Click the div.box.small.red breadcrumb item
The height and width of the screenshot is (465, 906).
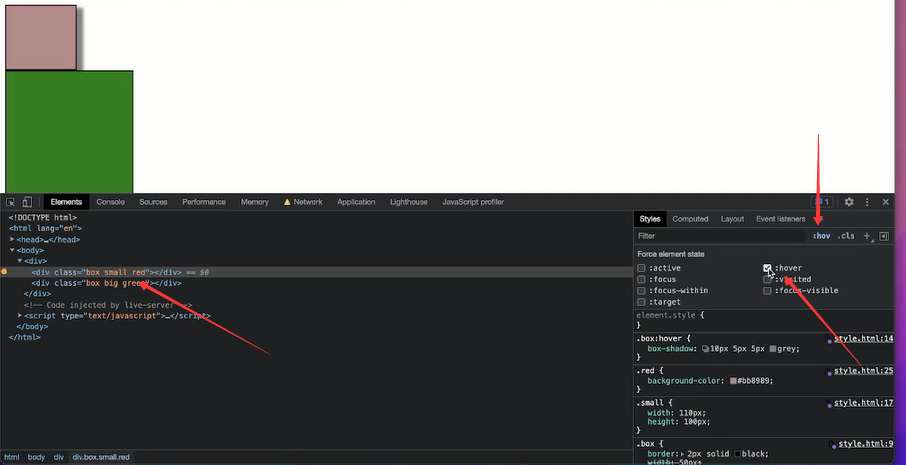point(101,457)
